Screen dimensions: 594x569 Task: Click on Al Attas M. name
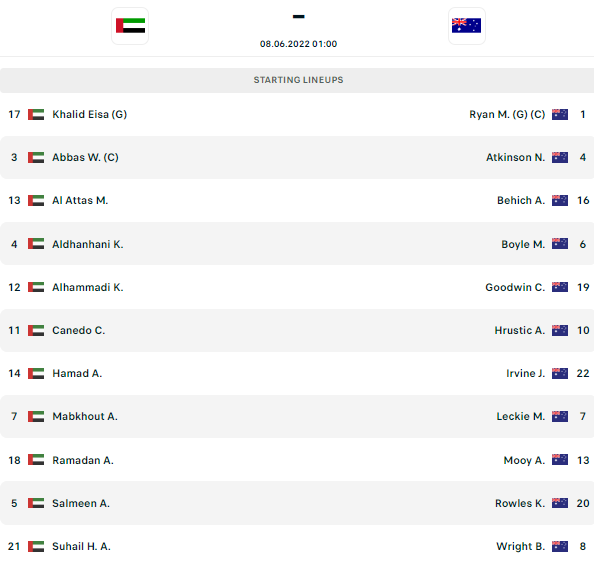click(80, 200)
